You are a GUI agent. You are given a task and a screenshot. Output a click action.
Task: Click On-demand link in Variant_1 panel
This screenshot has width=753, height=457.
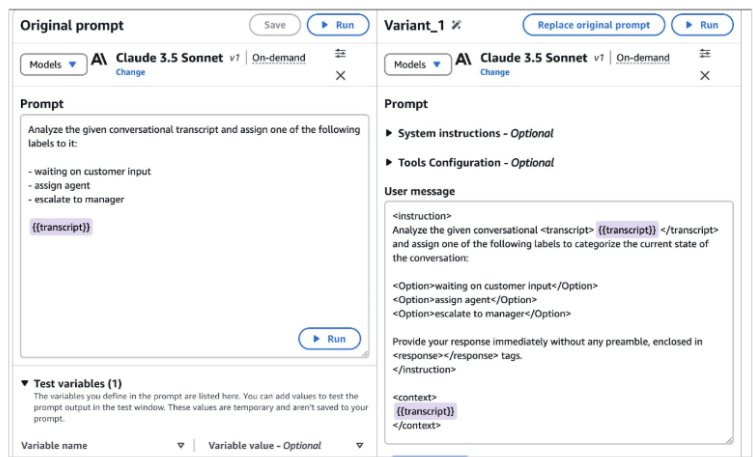pos(642,58)
